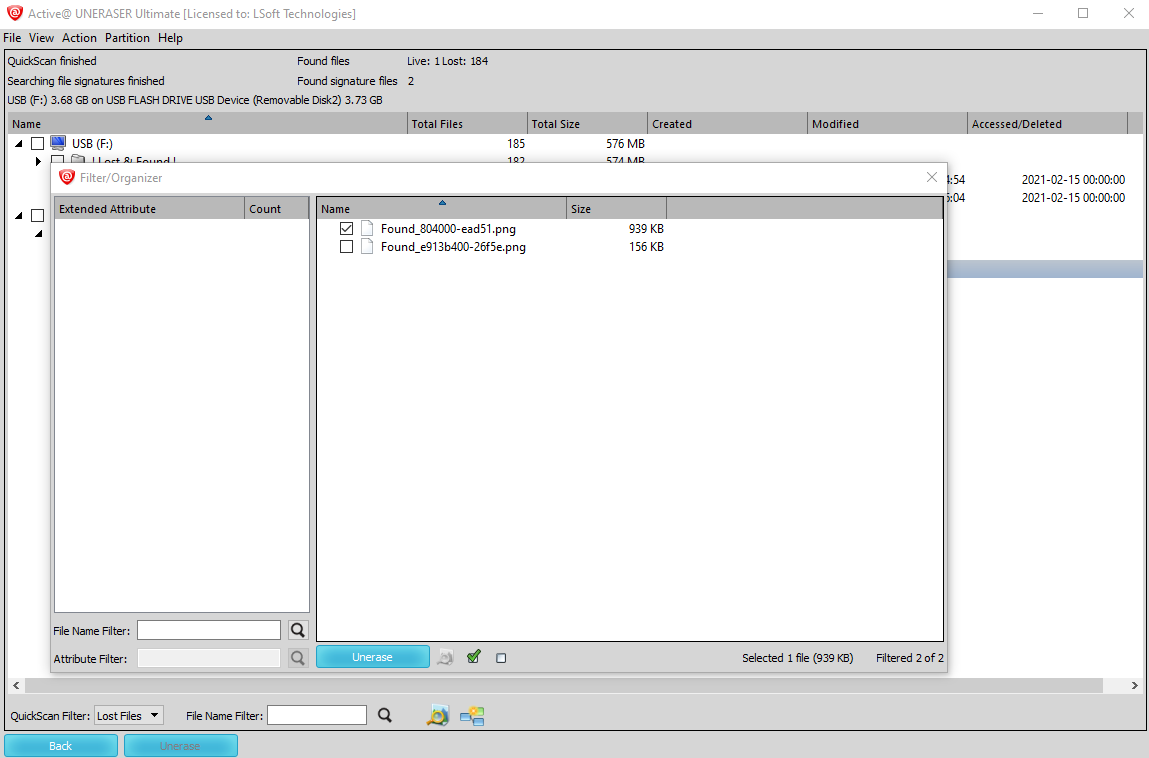Close the Filter/Organizer dialog
Viewport: 1149px width, 758px height.
pos(931,177)
